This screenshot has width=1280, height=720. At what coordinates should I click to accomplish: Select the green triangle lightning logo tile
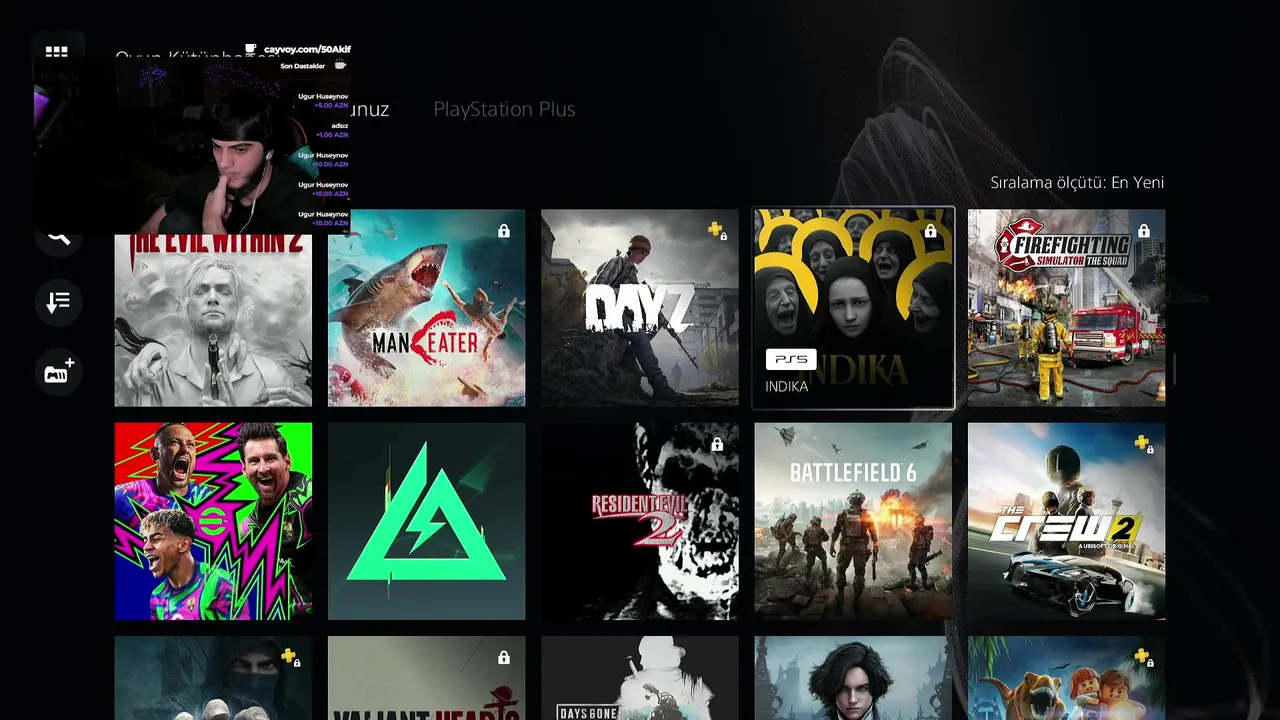(x=426, y=521)
